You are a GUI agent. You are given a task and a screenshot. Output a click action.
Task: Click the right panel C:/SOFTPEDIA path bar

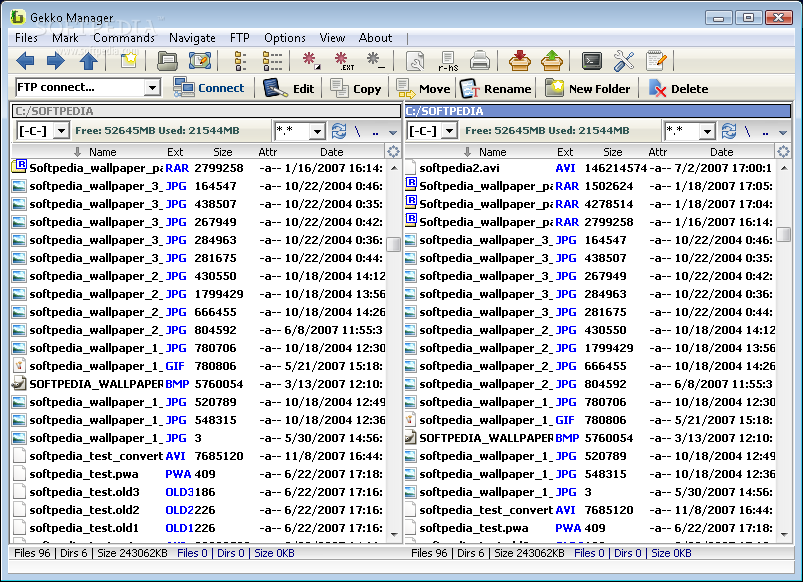point(598,111)
